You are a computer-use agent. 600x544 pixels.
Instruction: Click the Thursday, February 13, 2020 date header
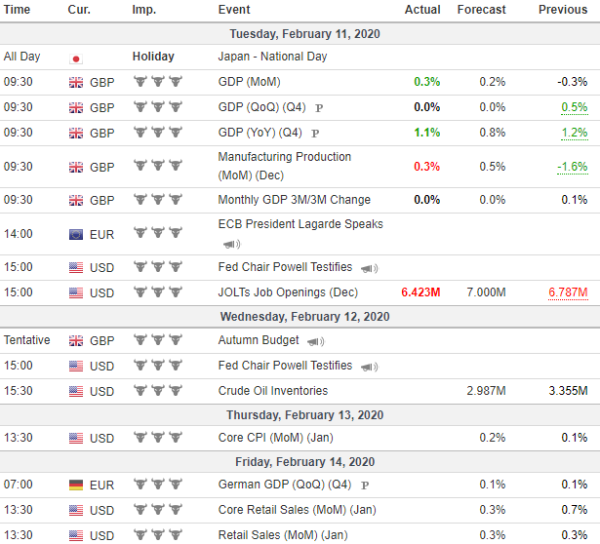pos(305,415)
